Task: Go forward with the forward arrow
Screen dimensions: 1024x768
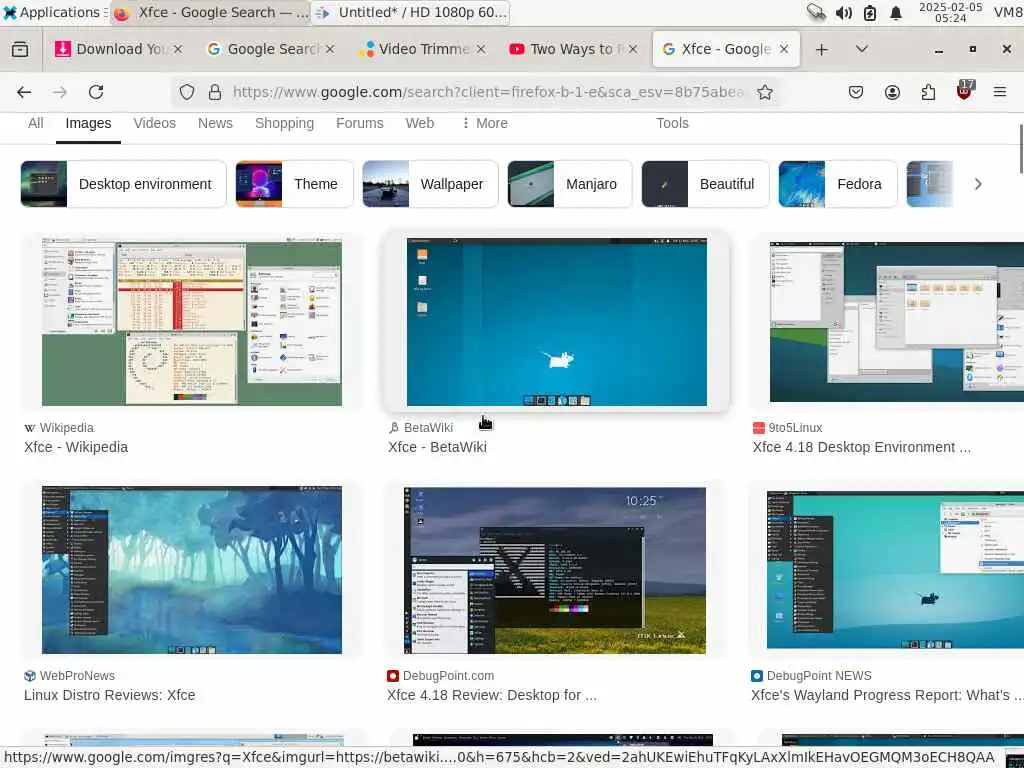Action: 60,92
